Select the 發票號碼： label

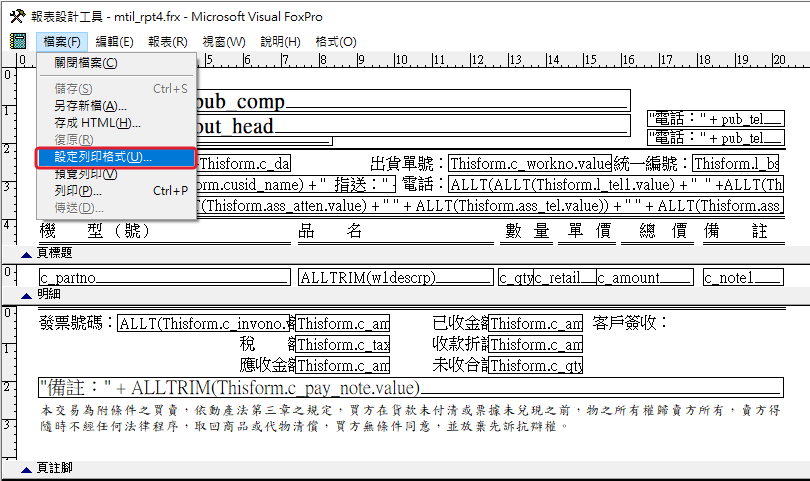click(77, 323)
